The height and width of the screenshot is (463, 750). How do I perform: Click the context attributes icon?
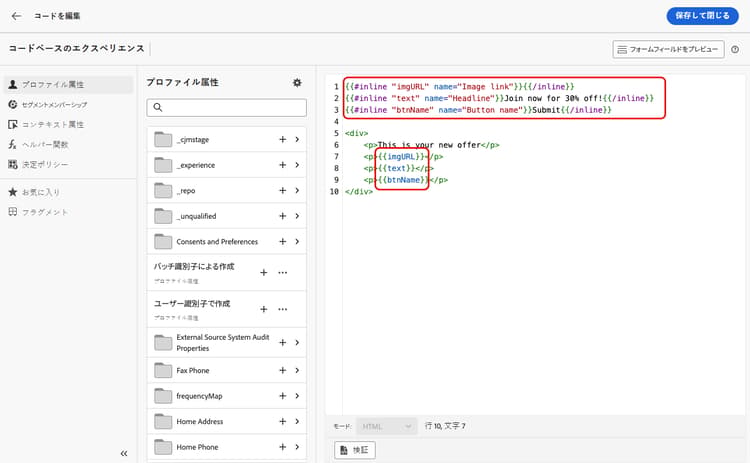click(13, 125)
